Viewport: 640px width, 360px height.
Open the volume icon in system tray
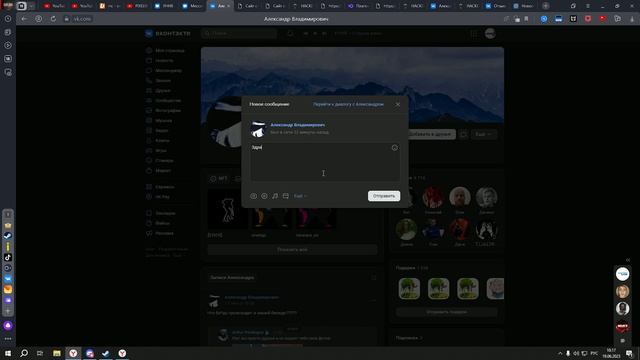576,353
